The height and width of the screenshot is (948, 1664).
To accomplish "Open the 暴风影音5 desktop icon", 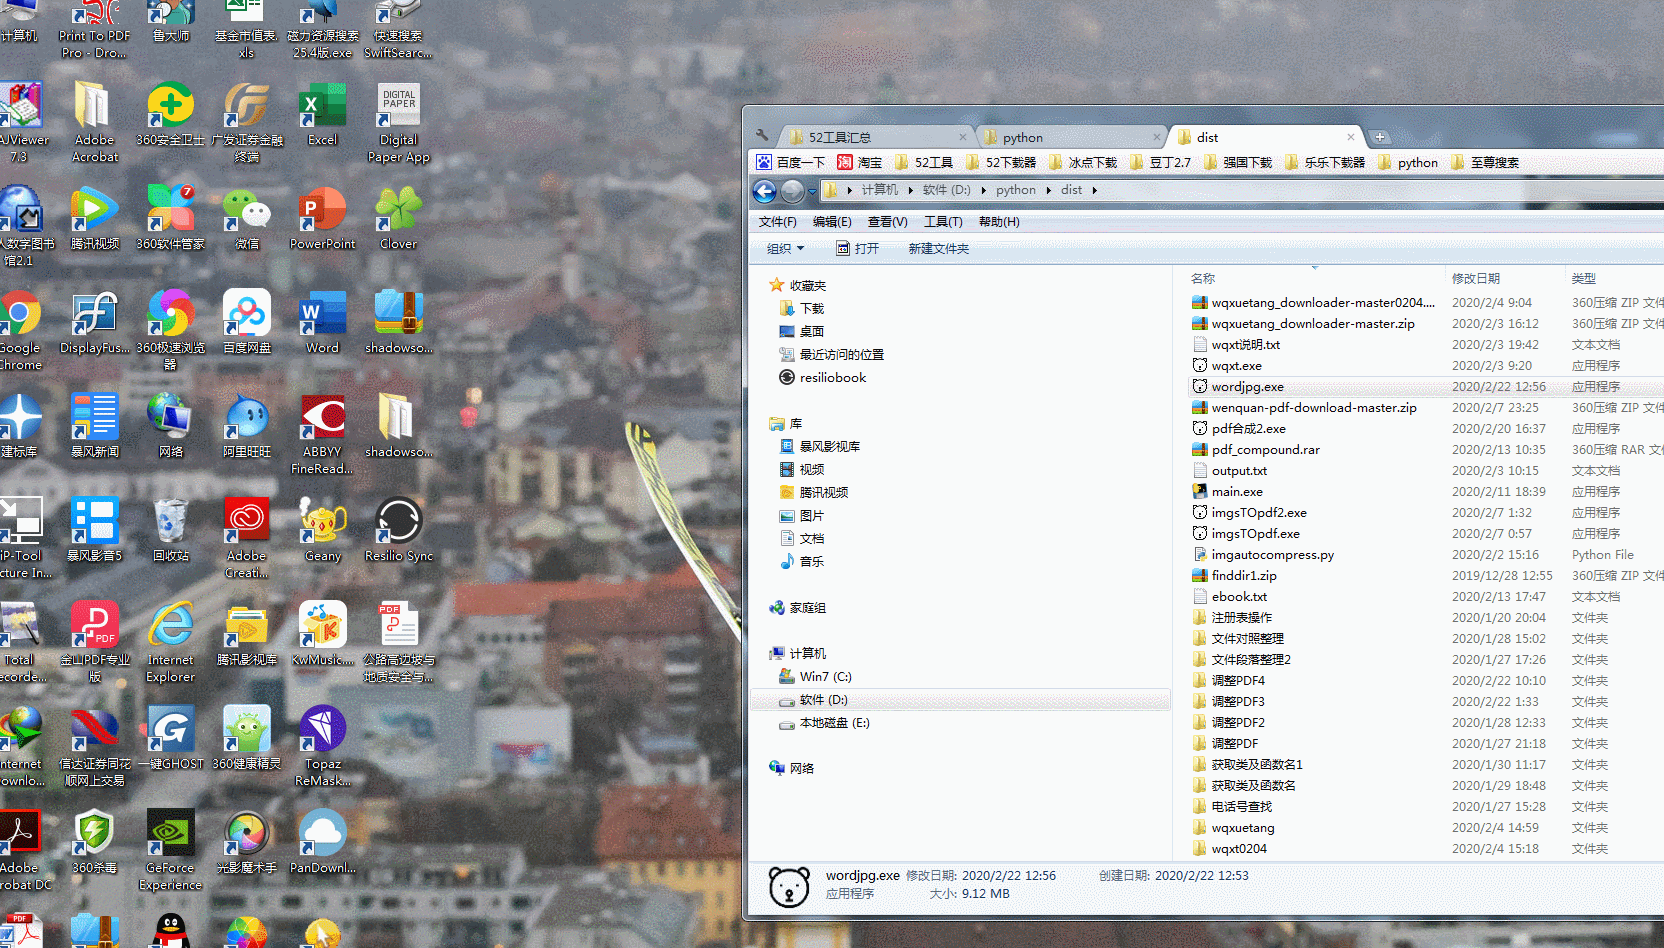I will 95,531.
